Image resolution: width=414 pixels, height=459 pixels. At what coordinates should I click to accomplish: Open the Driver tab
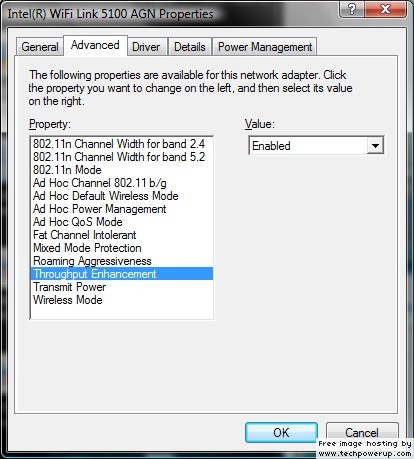[x=146, y=46]
